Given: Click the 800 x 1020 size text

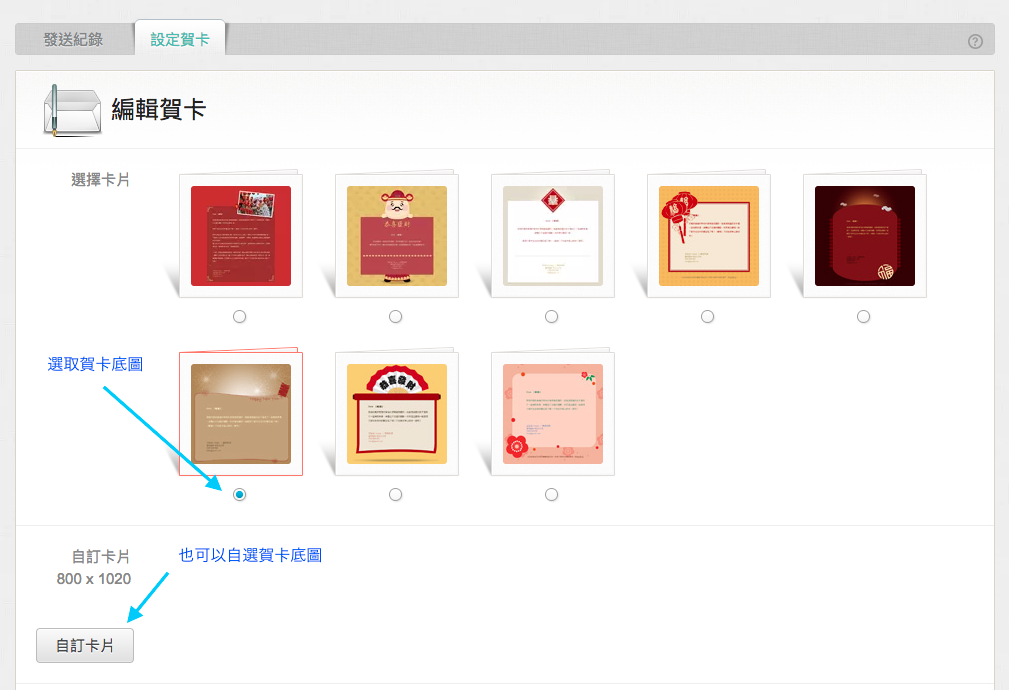Looking at the screenshot, I should [x=94, y=579].
